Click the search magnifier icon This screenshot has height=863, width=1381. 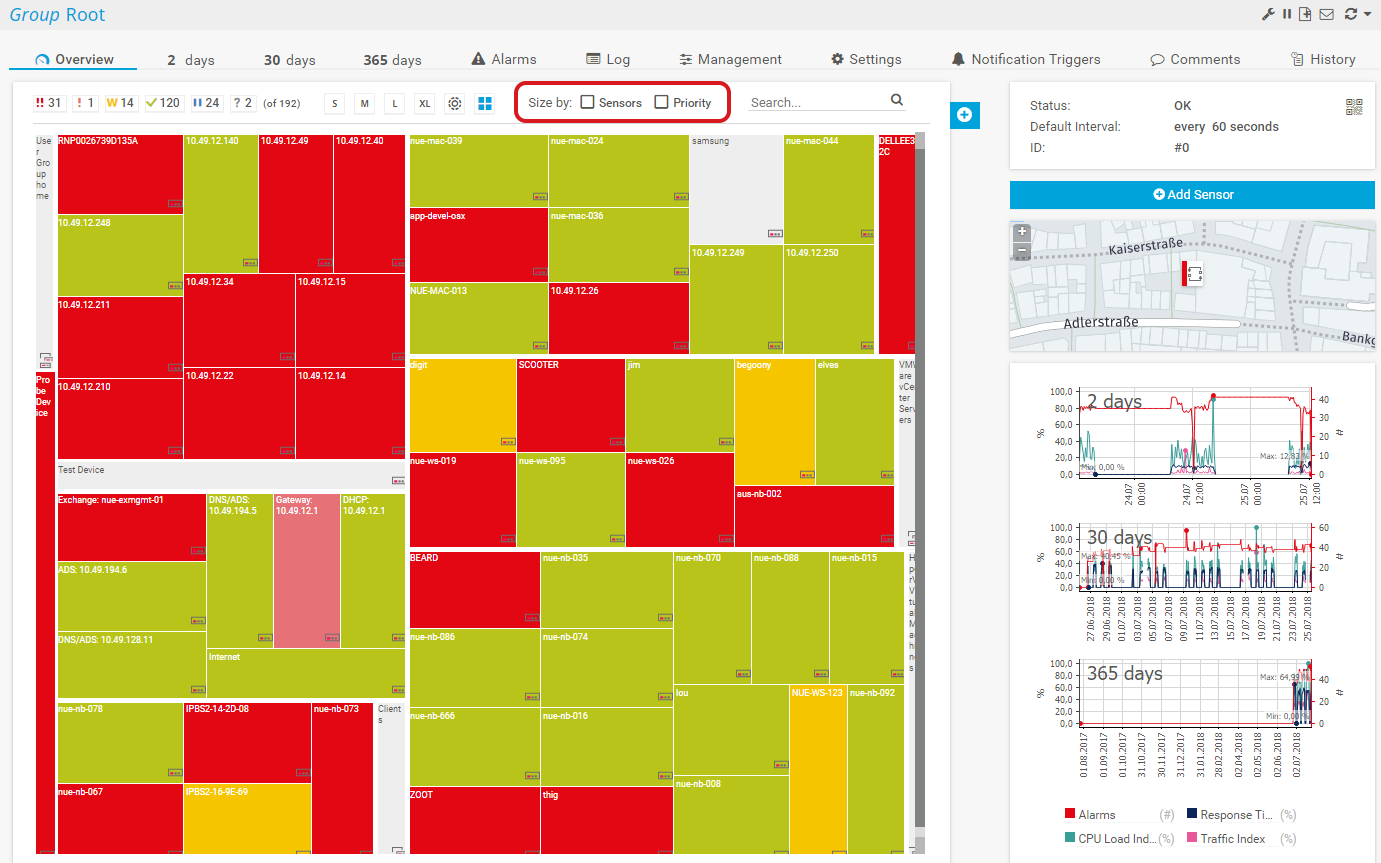(x=897, y=100)
